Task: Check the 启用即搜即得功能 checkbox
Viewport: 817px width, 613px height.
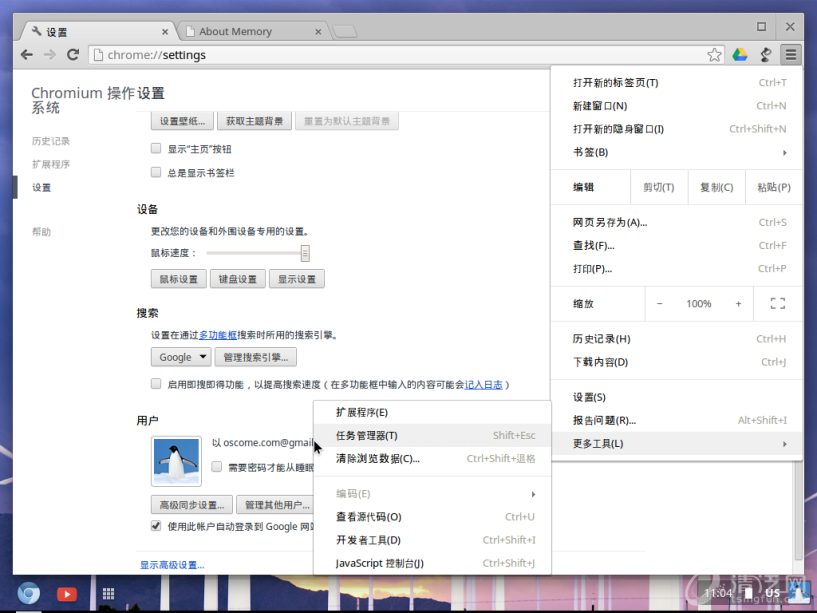Action: point(156,384)
